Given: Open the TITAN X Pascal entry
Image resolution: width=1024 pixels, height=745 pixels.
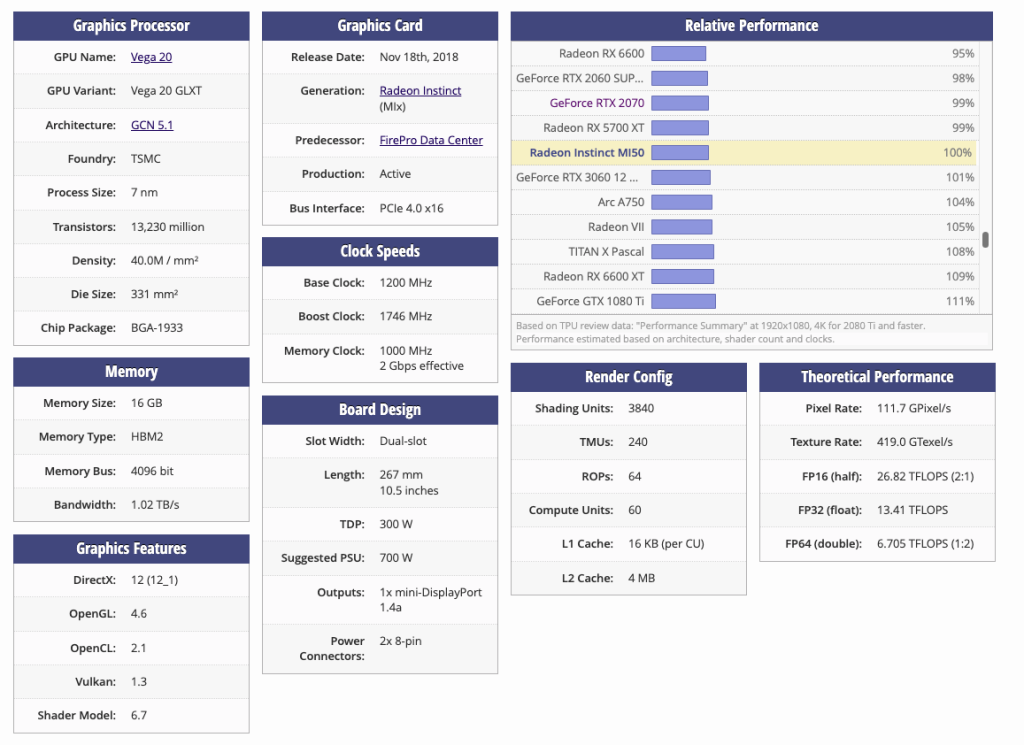Looking at the screenshot, I should tap(606, 252).
